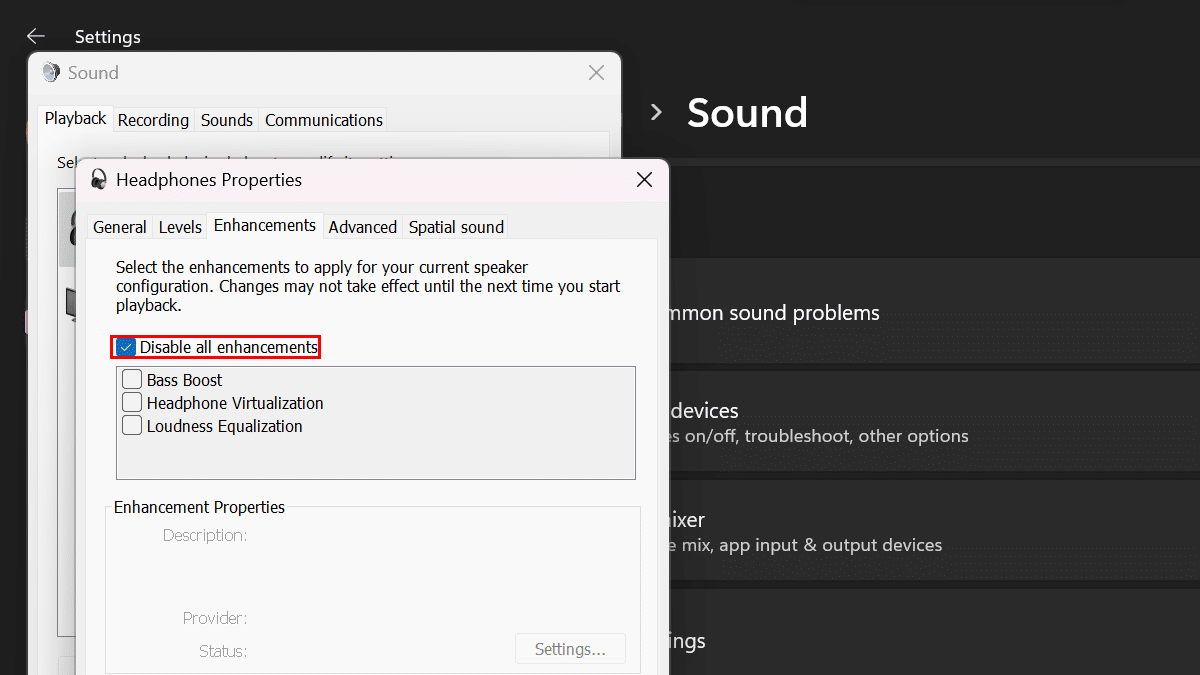
Task: Switch to the General tab
Action: click(119, 227)
